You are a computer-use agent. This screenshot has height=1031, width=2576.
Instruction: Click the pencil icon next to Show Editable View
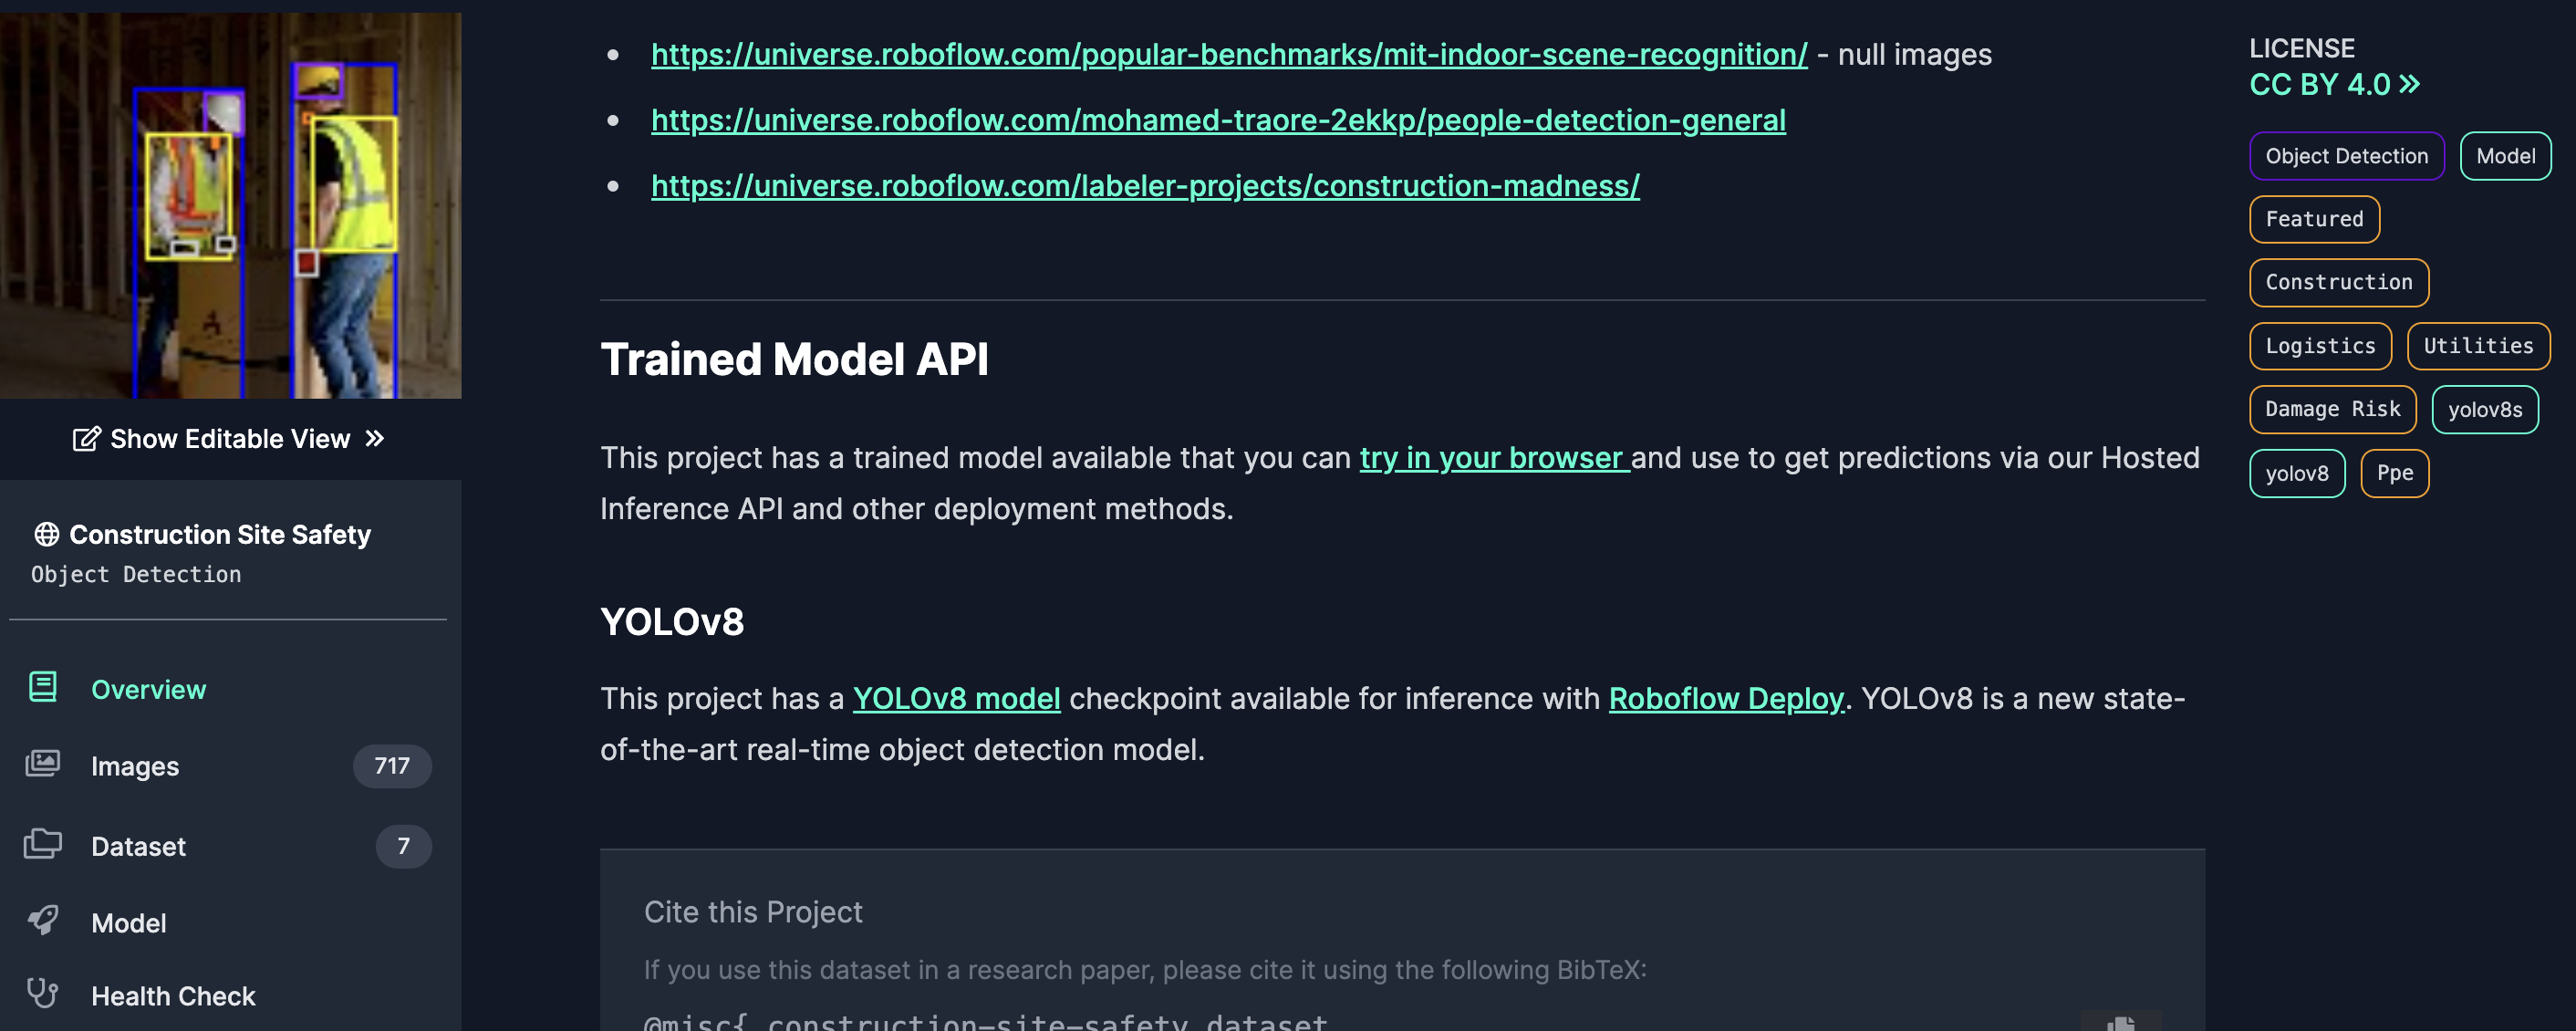tap(86, 438)
